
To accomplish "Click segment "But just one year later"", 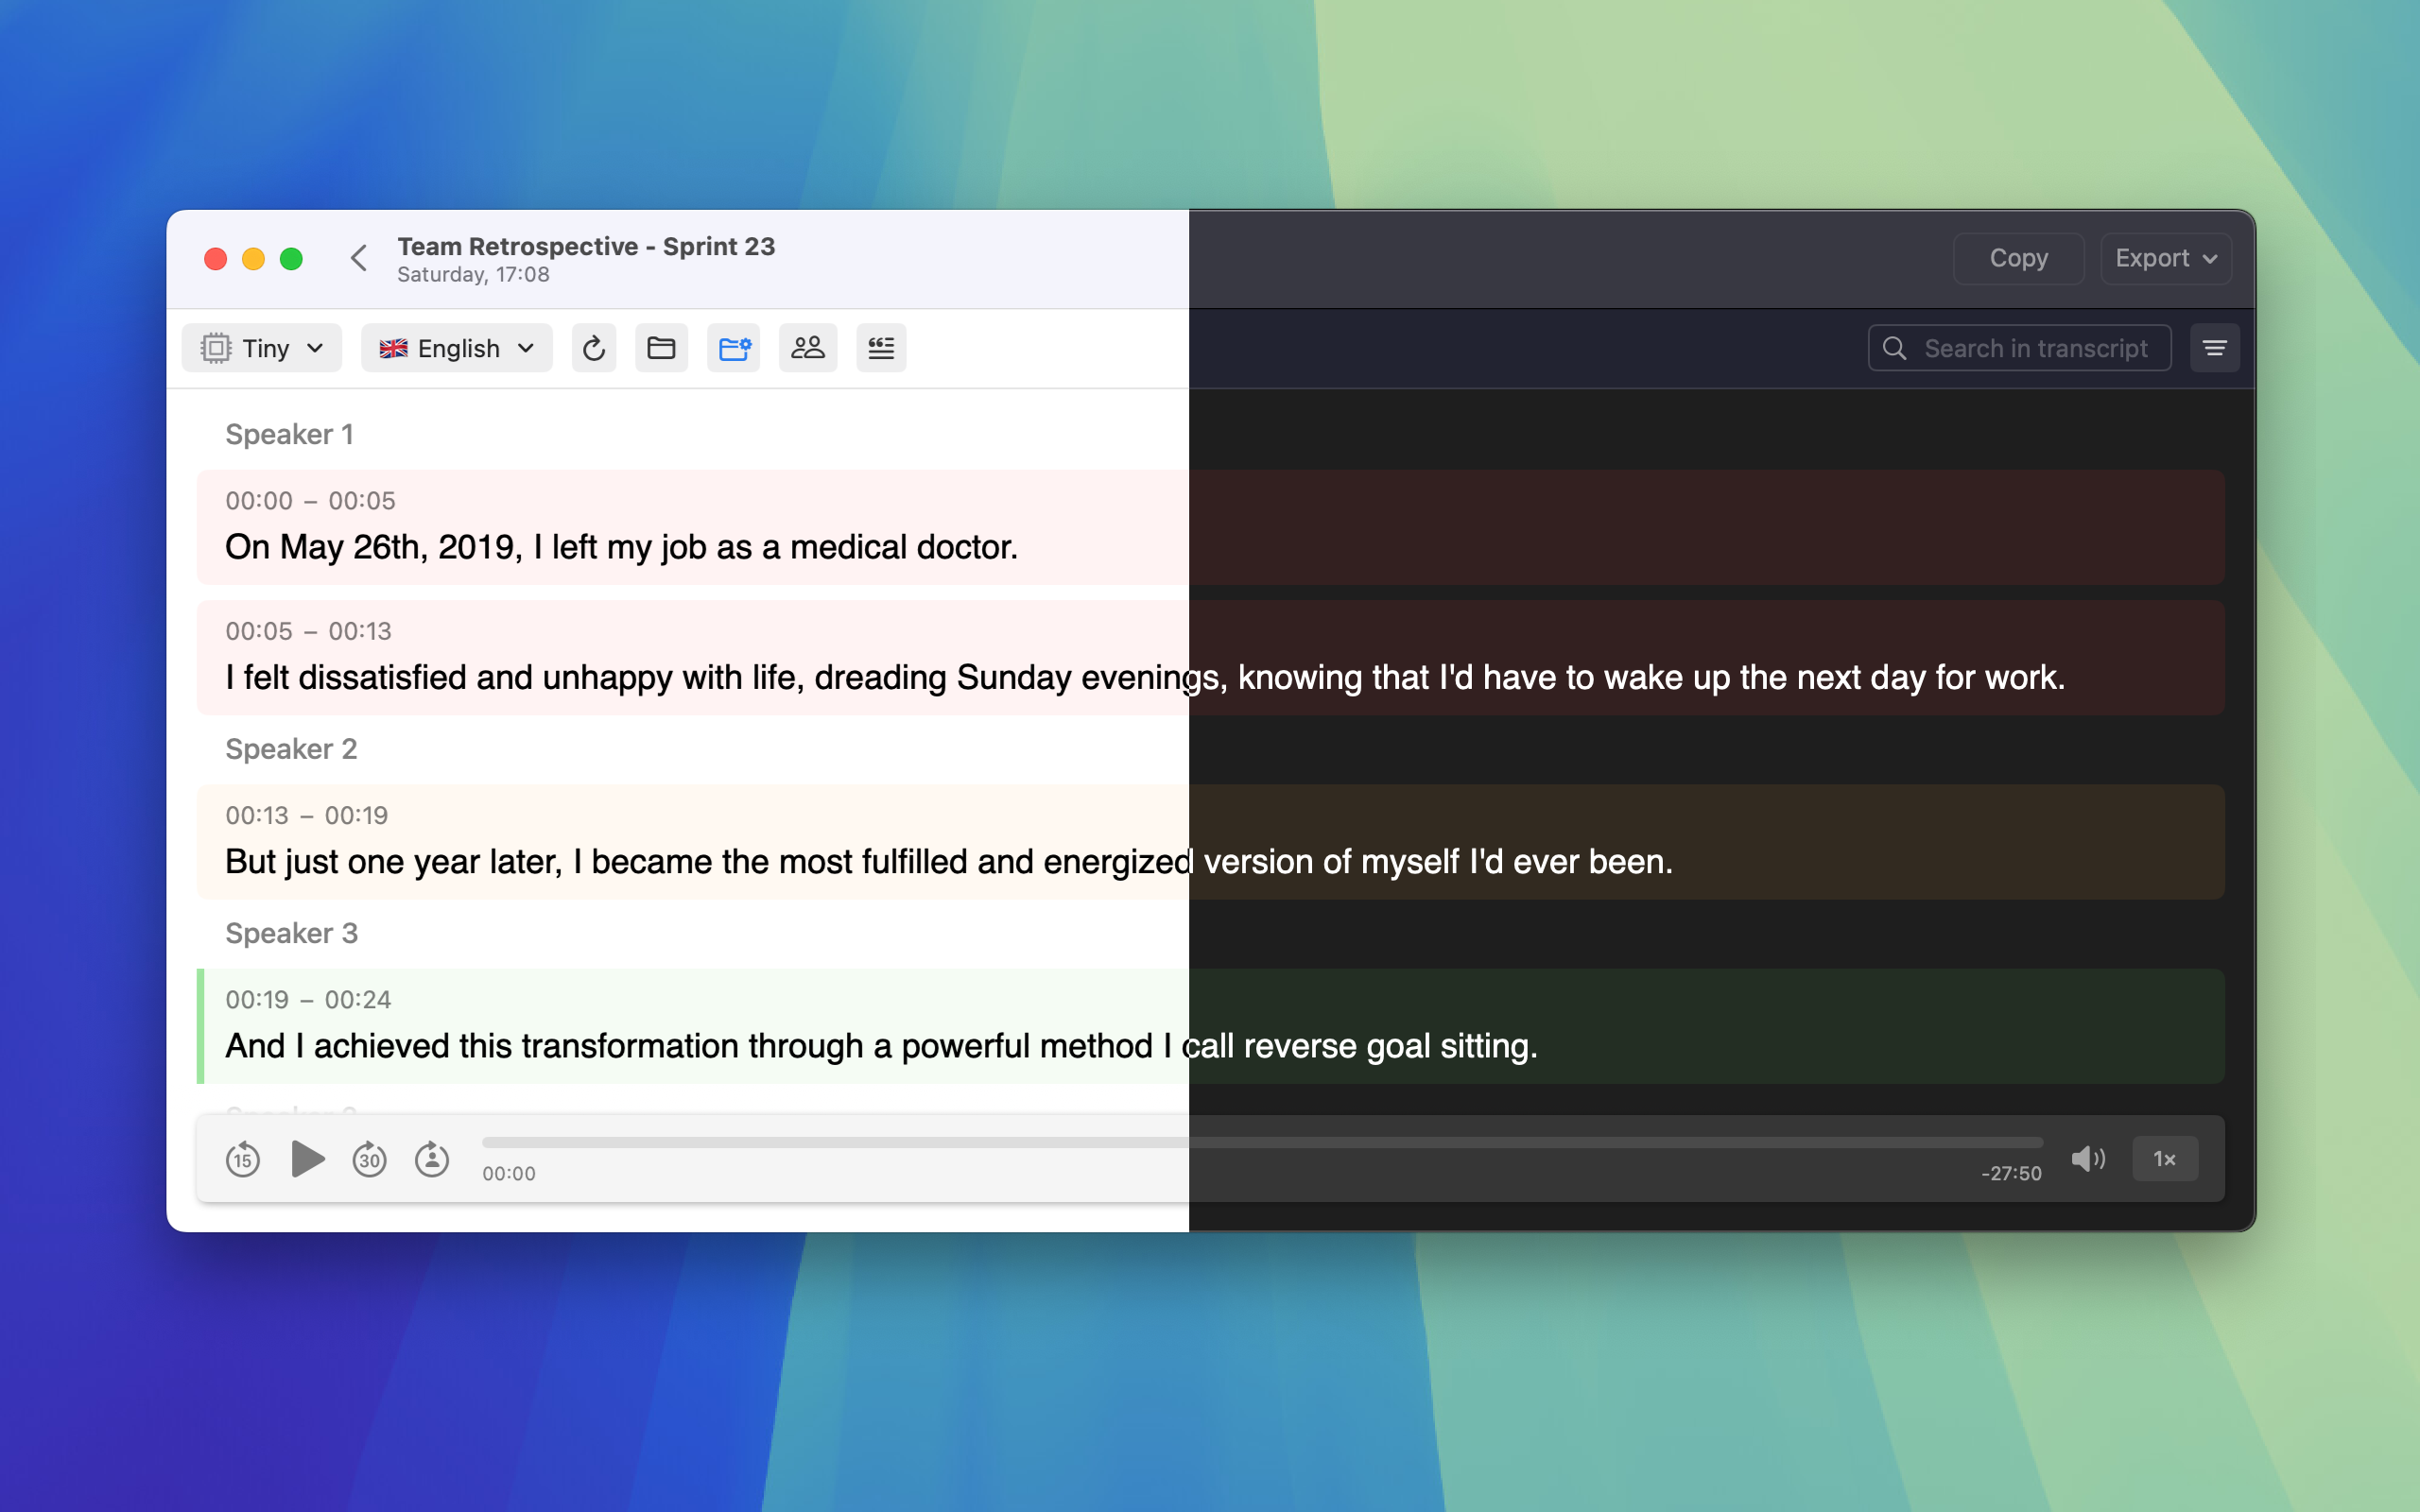I will pos(1211,842).
